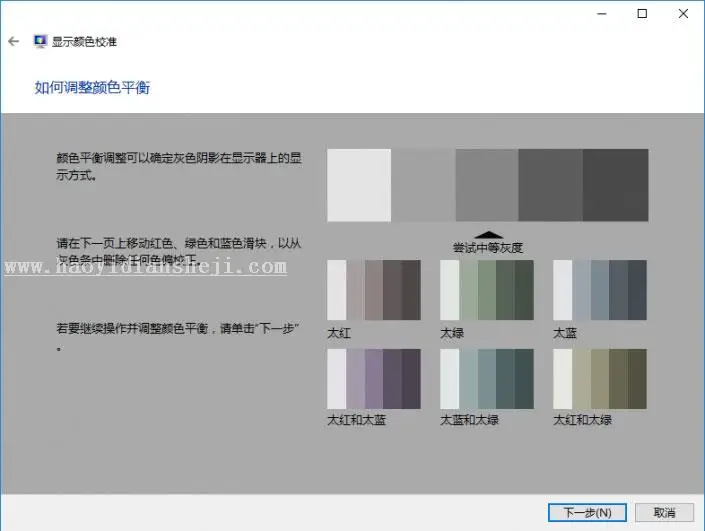The image size is (705, 531).
Task: Click the 太蓝 label text
Action: coord(565,333)
